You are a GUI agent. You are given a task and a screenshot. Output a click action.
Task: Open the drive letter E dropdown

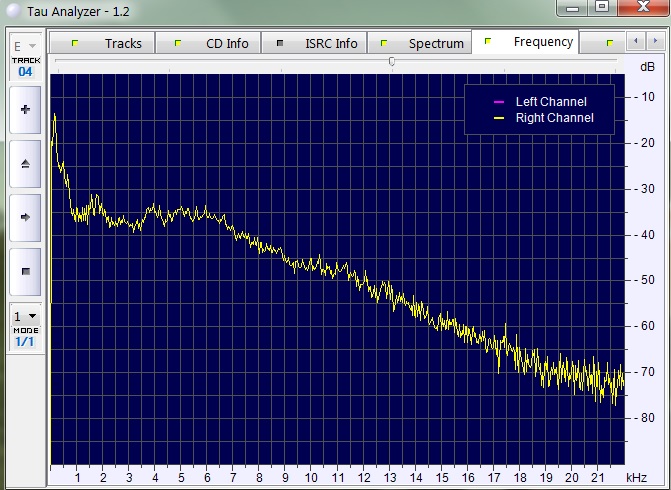coord(25,46)
